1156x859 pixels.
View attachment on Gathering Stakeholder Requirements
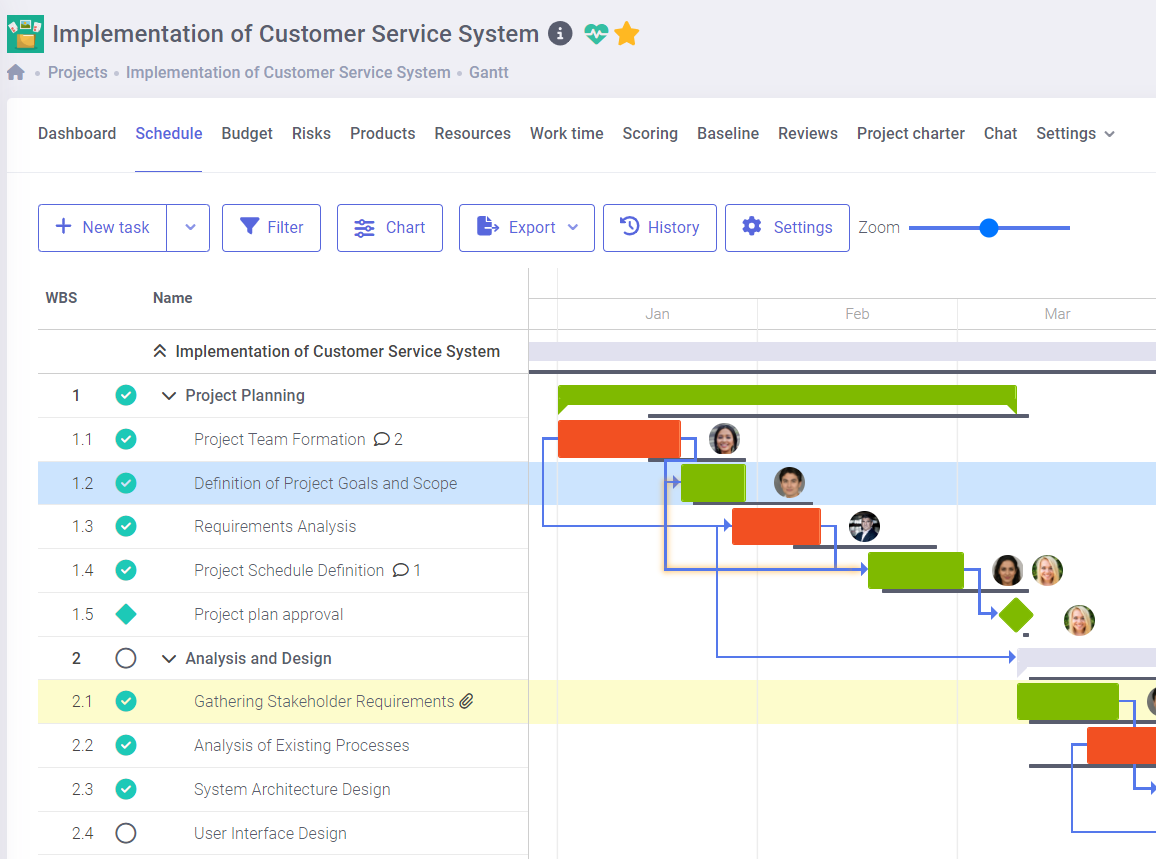466,701
